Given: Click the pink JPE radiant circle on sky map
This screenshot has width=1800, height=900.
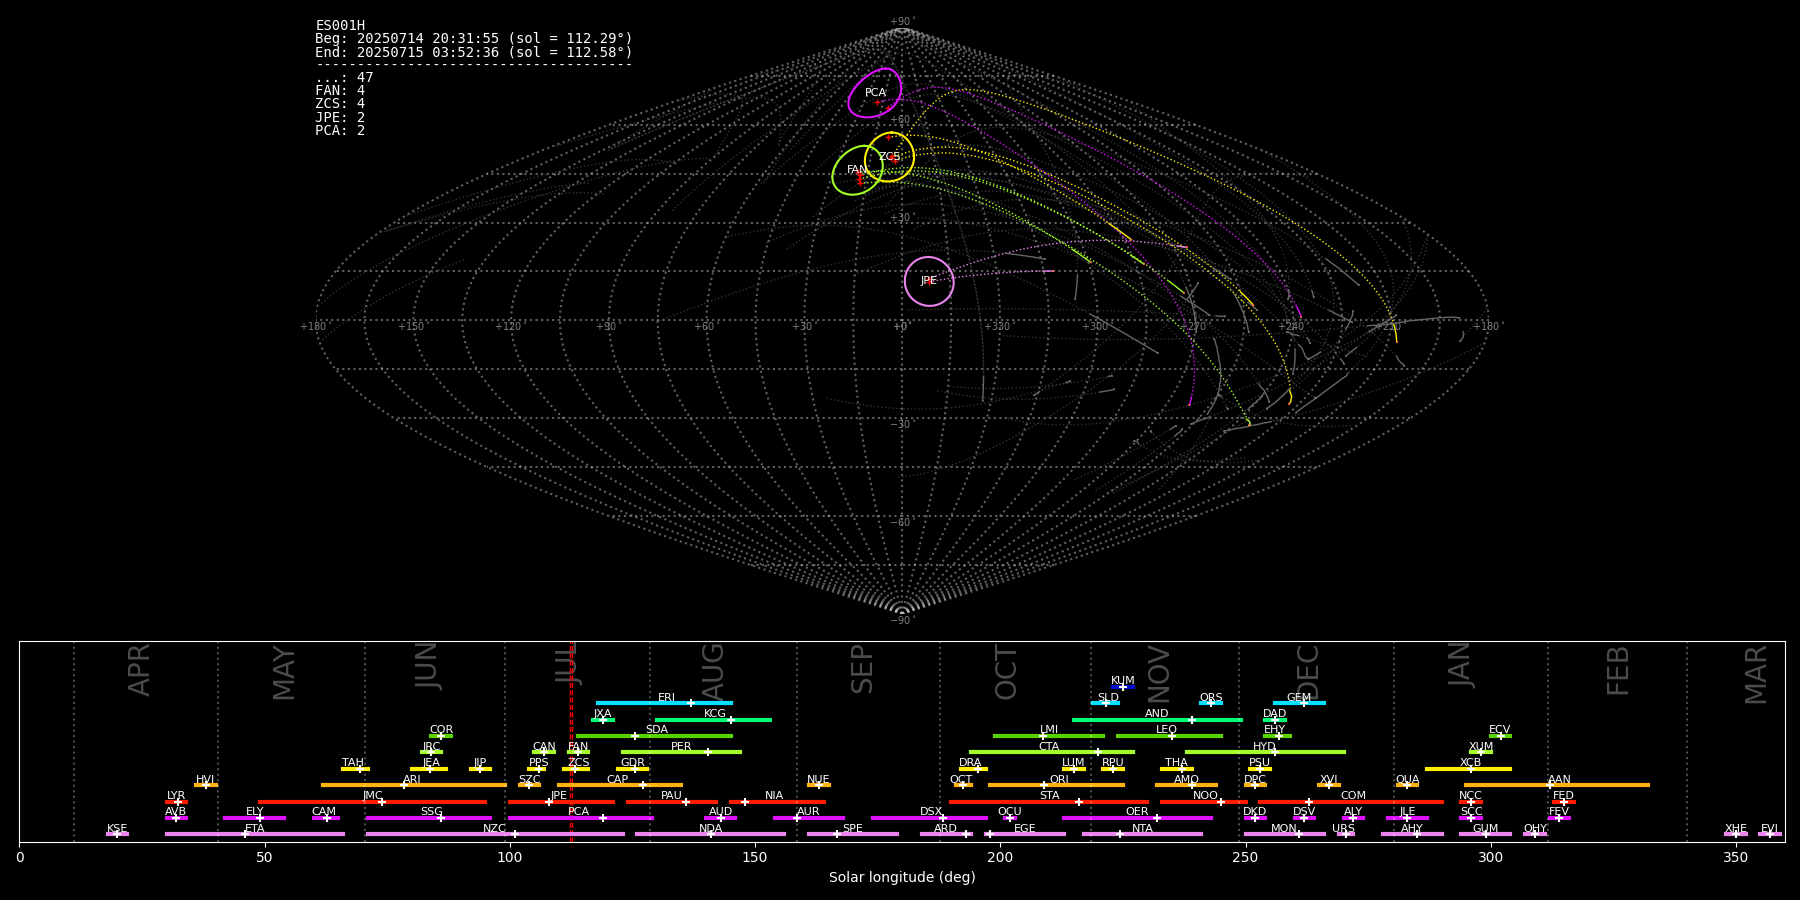Looking at the screenshot, I should 929,281.
